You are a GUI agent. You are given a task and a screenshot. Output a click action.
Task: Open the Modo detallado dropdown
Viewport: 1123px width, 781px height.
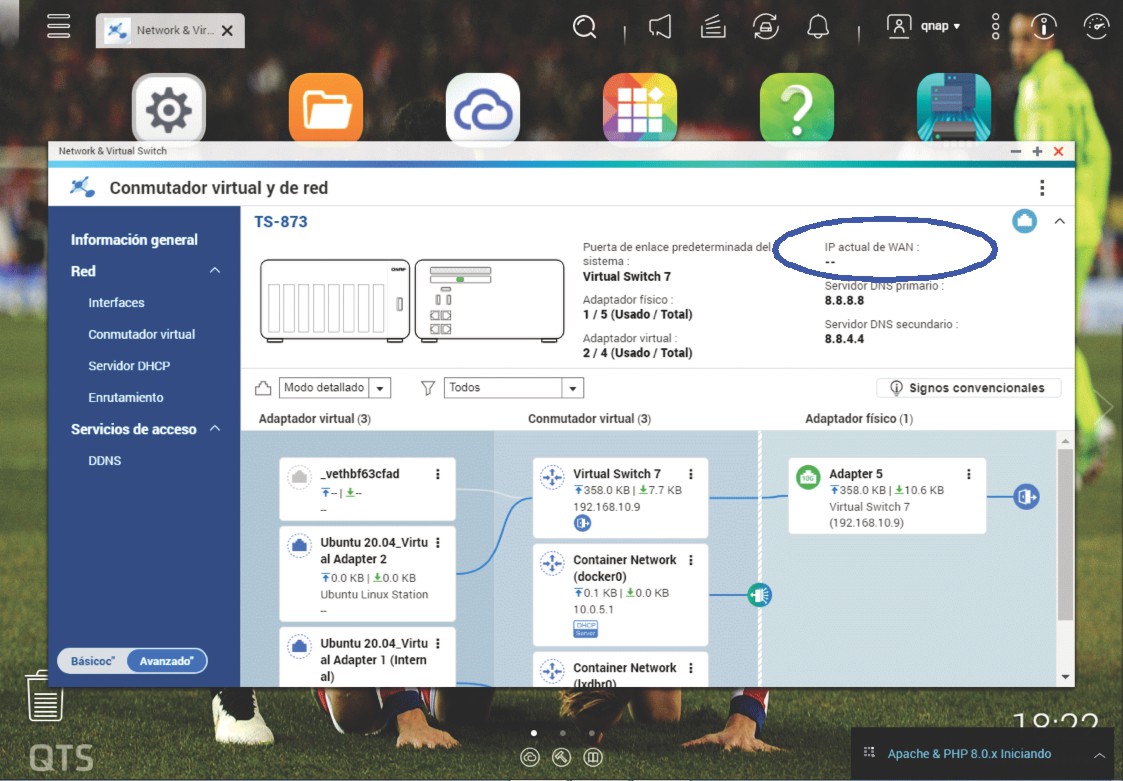[334, 388]
